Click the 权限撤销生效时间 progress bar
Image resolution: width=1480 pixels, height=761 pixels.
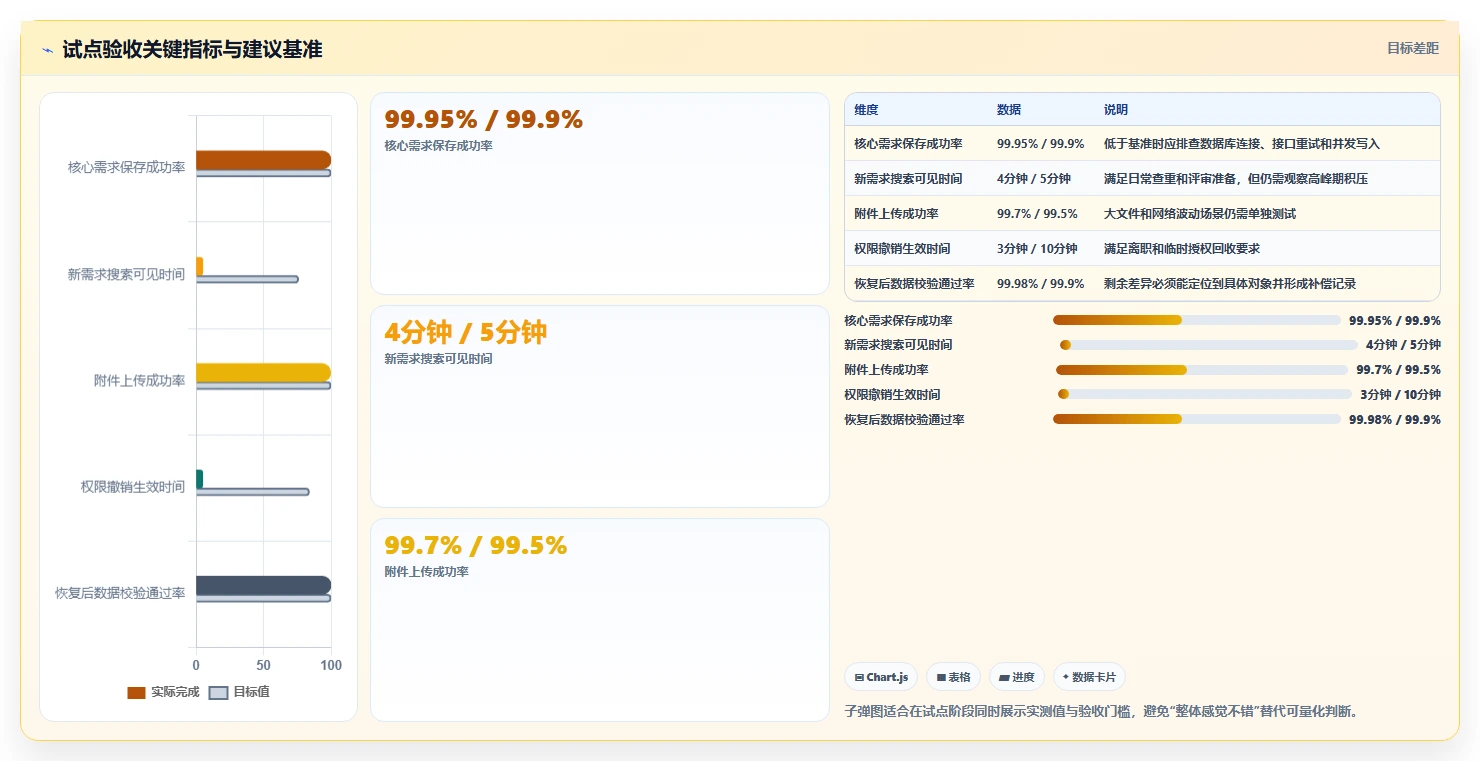1204,394
